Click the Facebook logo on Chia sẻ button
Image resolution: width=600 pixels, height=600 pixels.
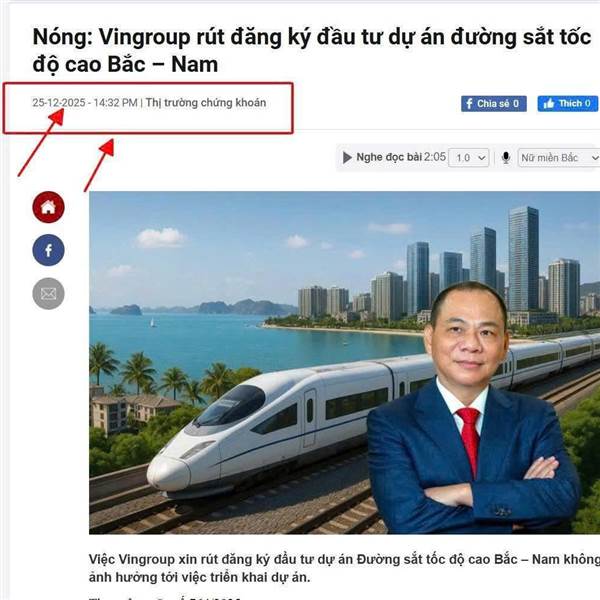pyautogui.click(x=469, y=104)
